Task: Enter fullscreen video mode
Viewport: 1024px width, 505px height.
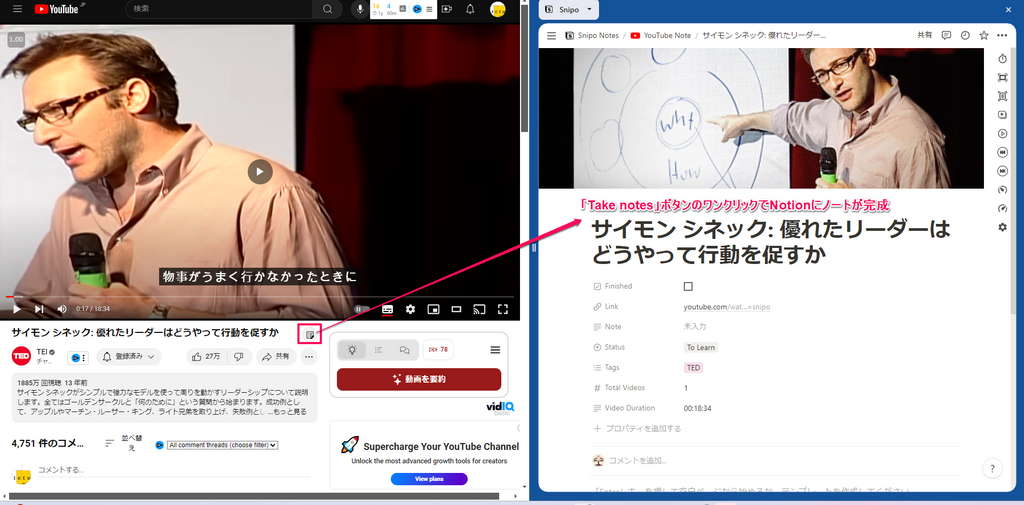Action: point(503,309)
